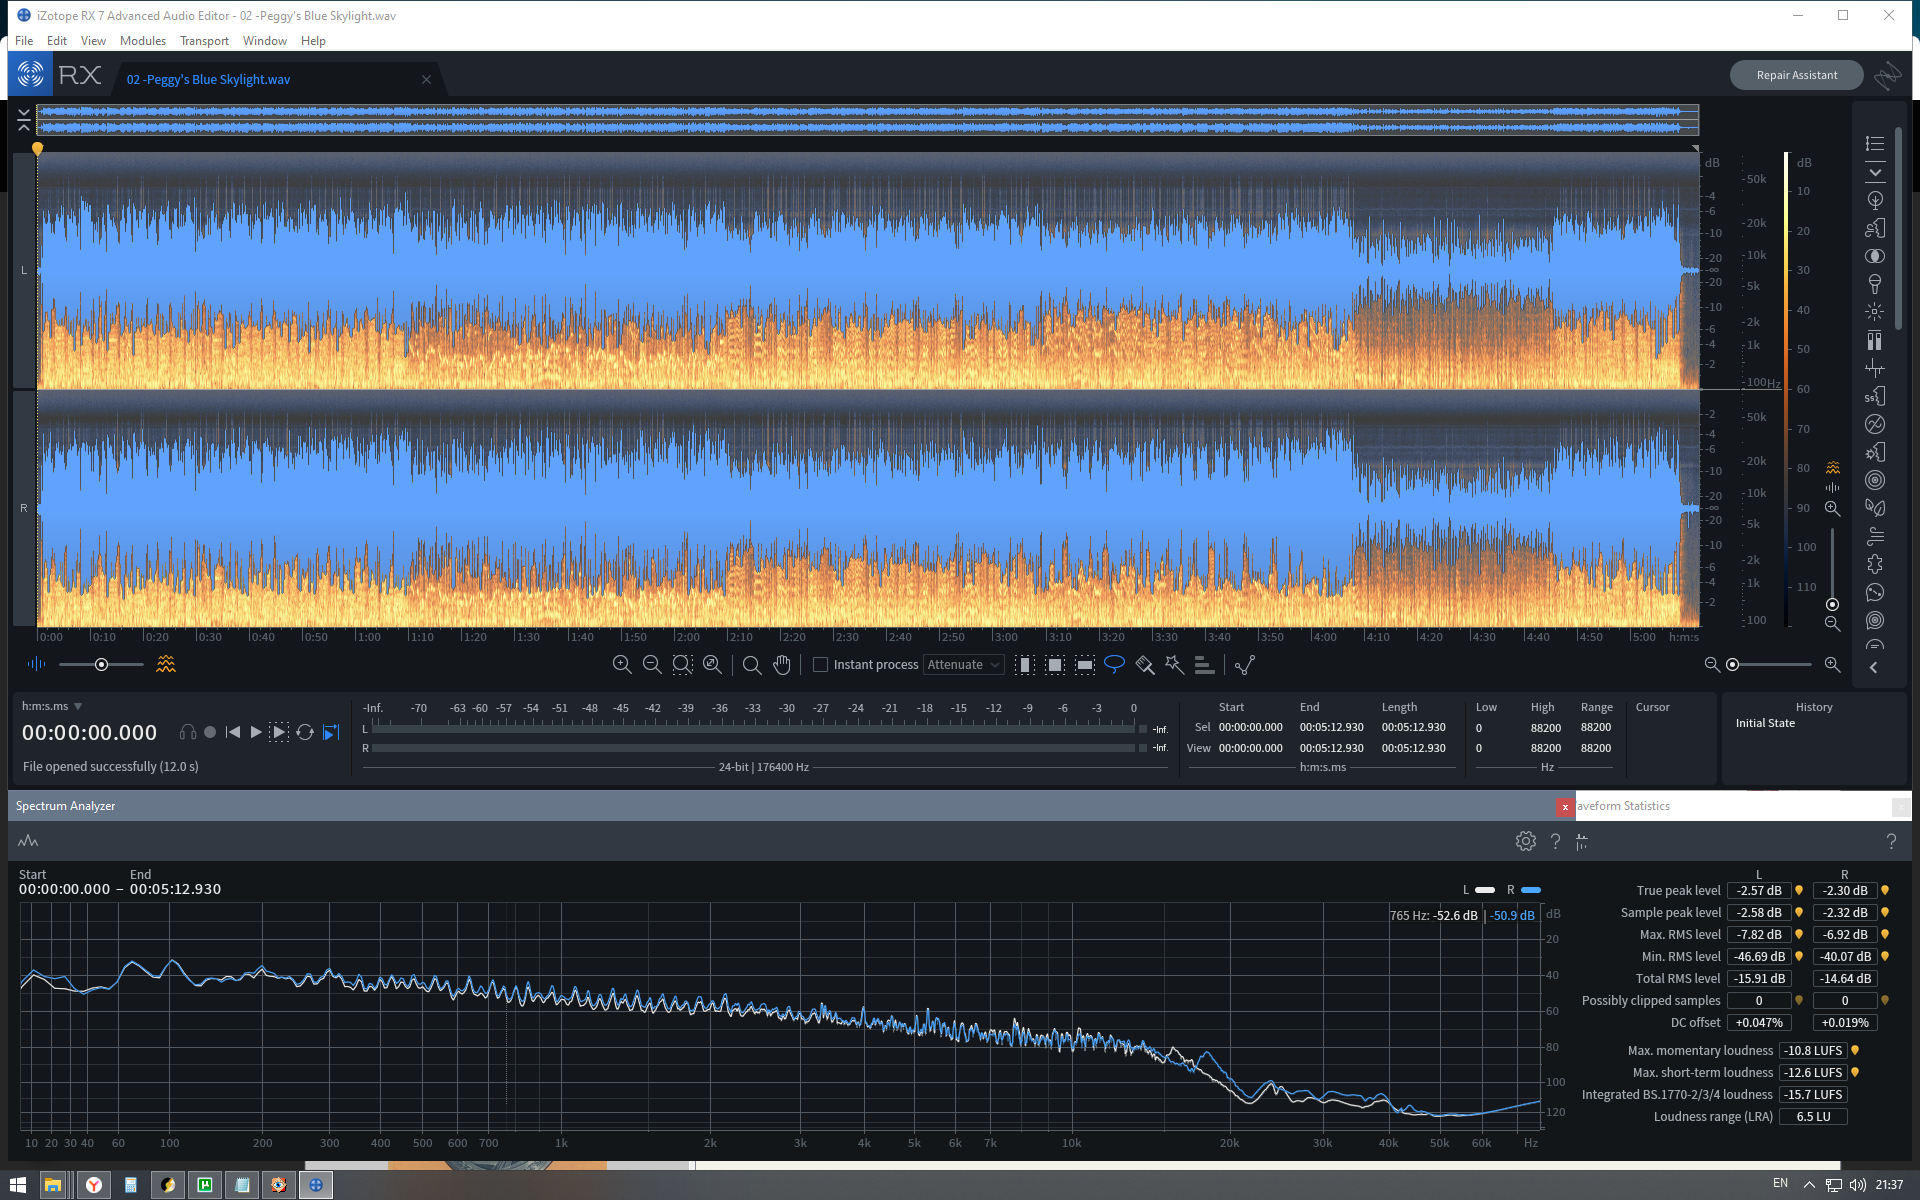Expand the h:m:s.ms time format dropdown

coord(78,706)
